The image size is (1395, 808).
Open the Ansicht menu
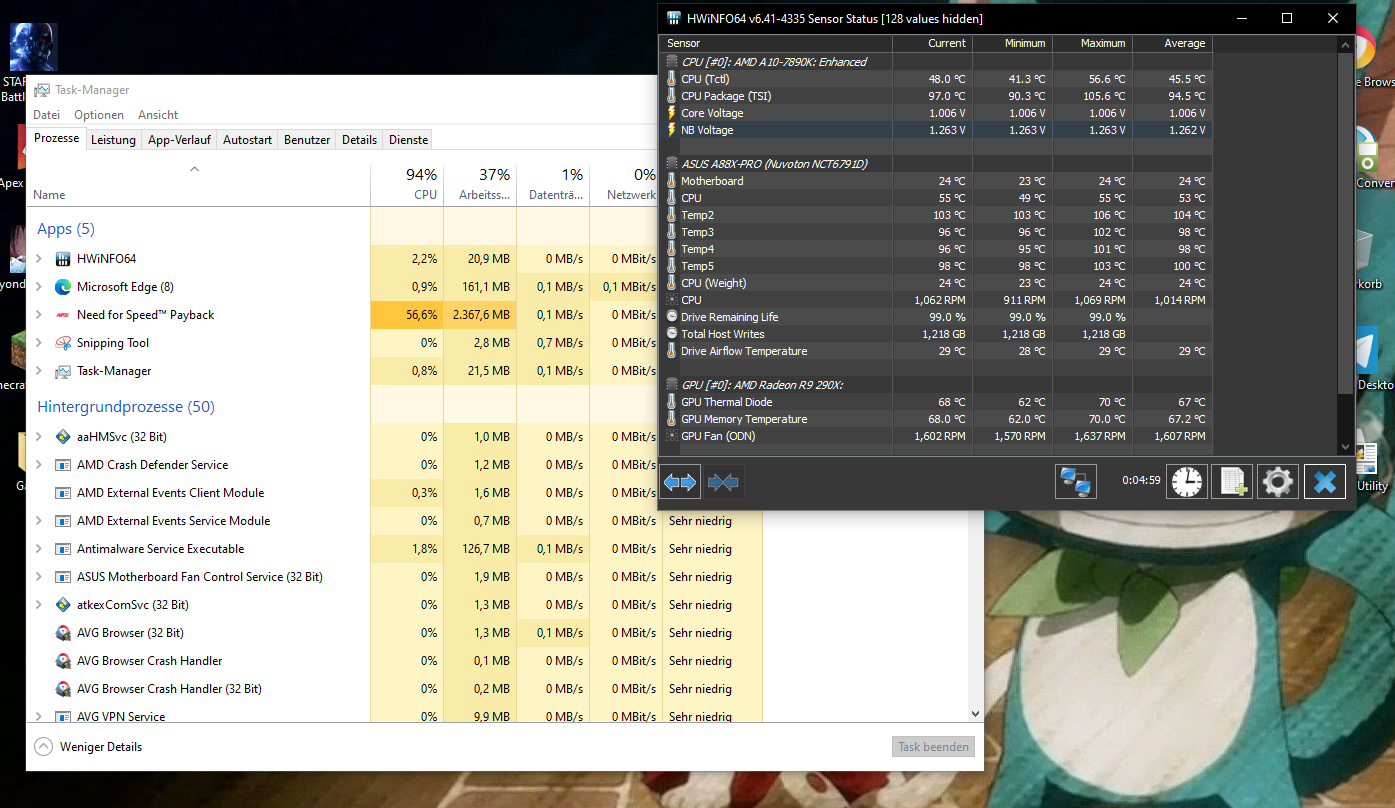coord(158,115)
